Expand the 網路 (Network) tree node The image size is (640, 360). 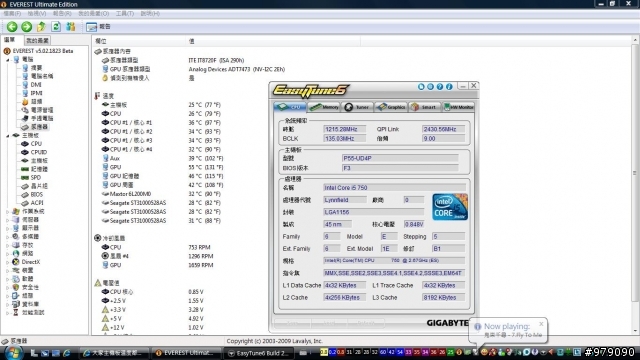pyautogui.click(x=8, y=253)
